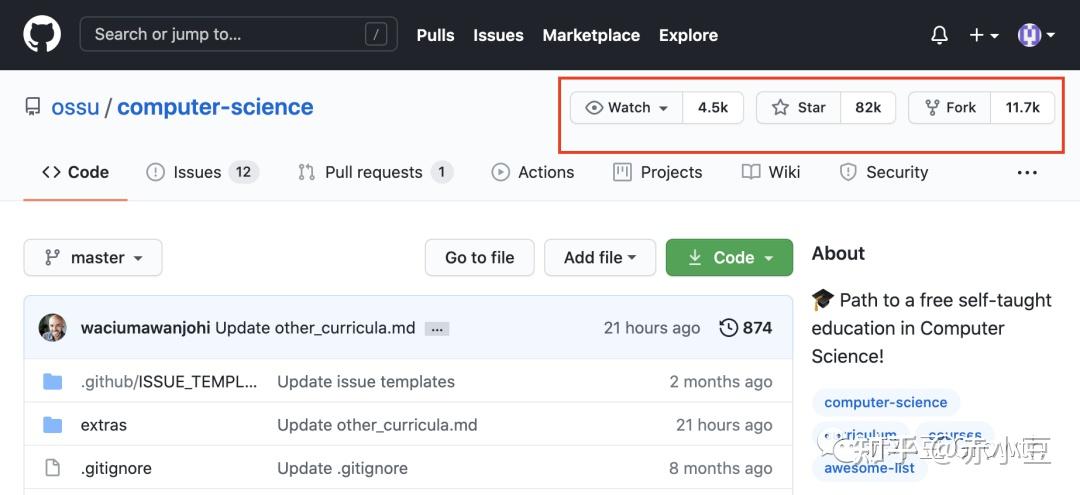Click the waciumawanjohi avatar thumbnail
The height and width of the screenshot is (495, 1080).
click(x=53, y=327)
